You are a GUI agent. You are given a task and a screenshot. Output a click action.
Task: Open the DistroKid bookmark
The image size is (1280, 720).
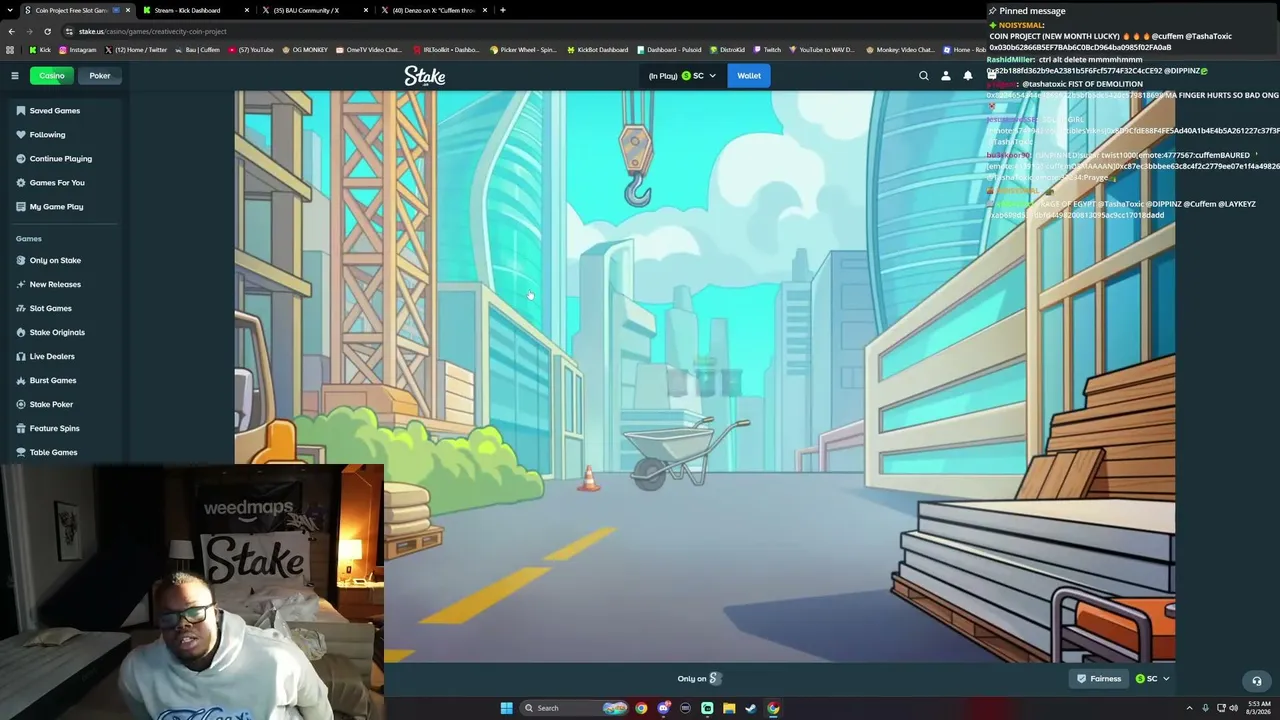727,49
